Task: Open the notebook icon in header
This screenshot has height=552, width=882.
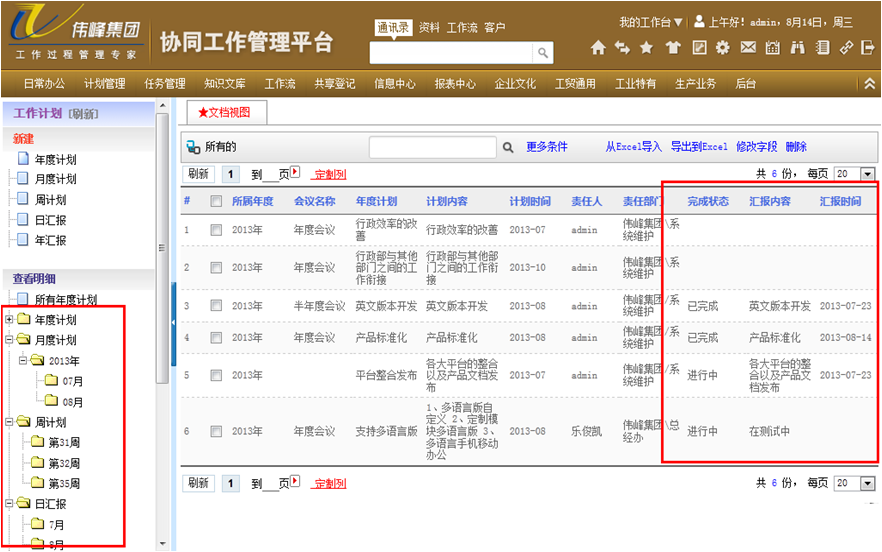Action: pyautogui.click(x=823, y=48)
